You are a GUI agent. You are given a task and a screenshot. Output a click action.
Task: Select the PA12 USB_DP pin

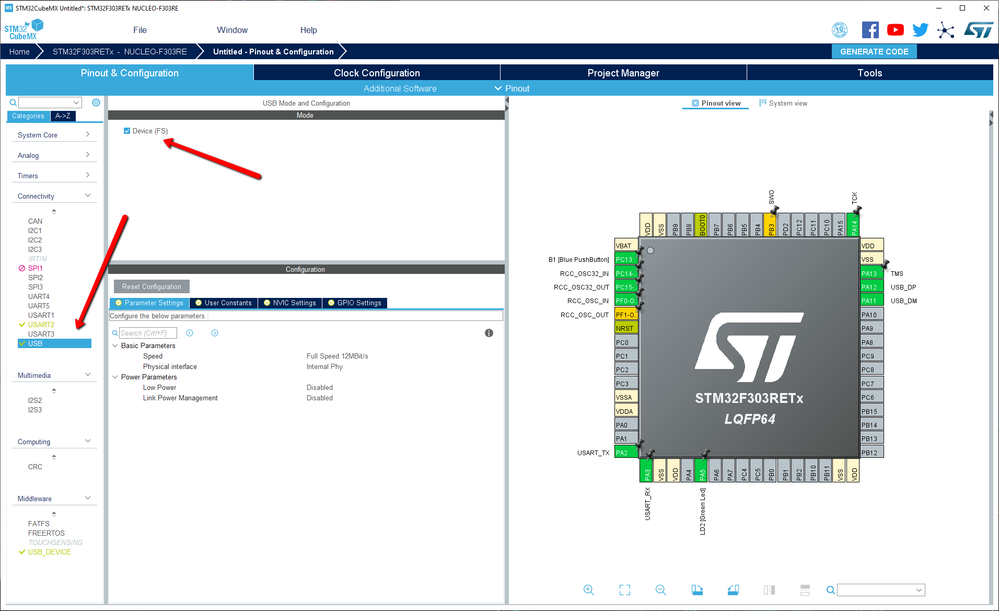click(x=872, y=287)
